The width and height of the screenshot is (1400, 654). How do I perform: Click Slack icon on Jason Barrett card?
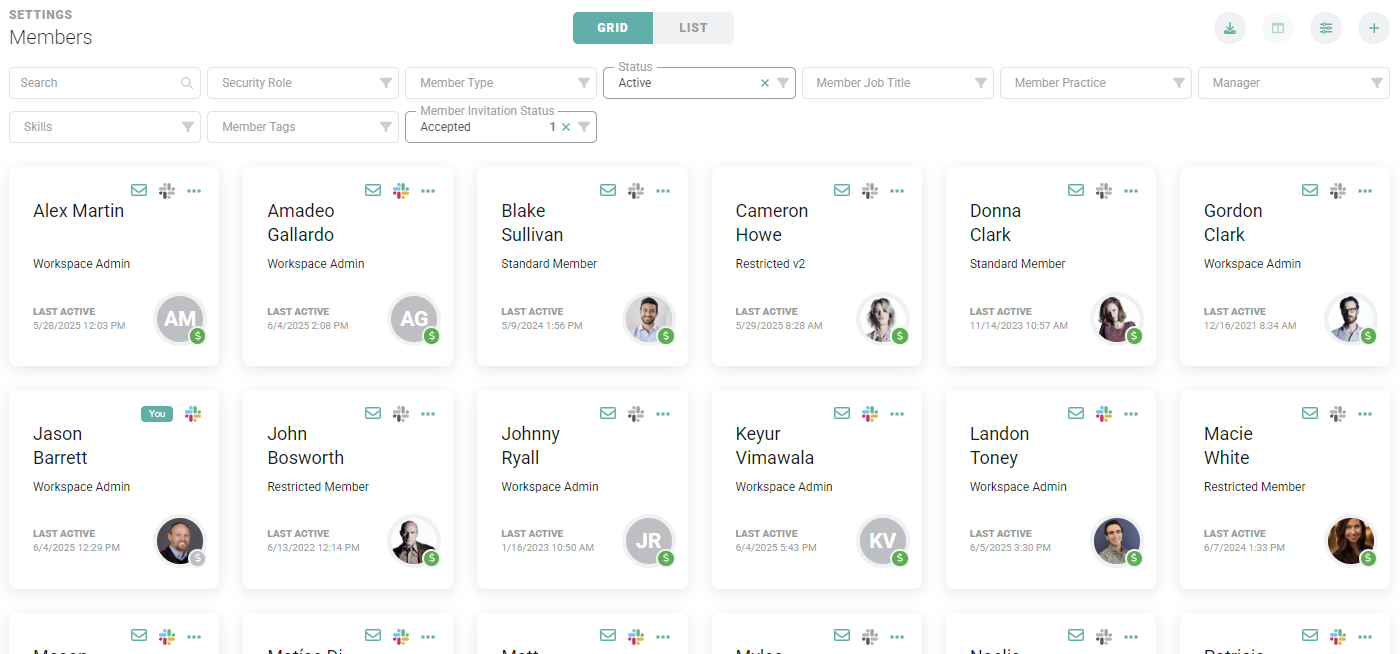(193, 413)
